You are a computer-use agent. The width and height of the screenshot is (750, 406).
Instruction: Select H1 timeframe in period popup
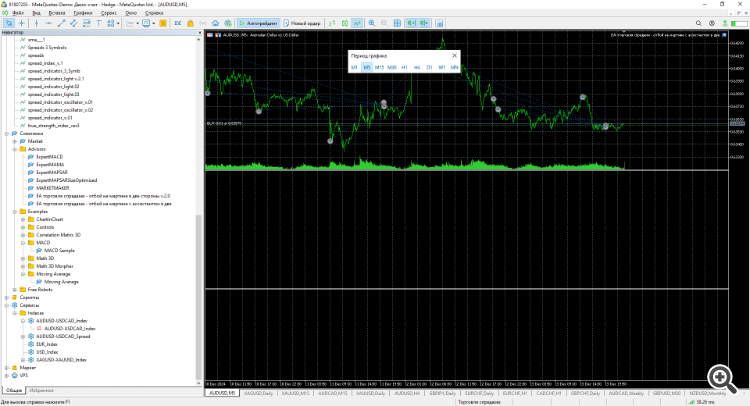[x=404, y=67]
